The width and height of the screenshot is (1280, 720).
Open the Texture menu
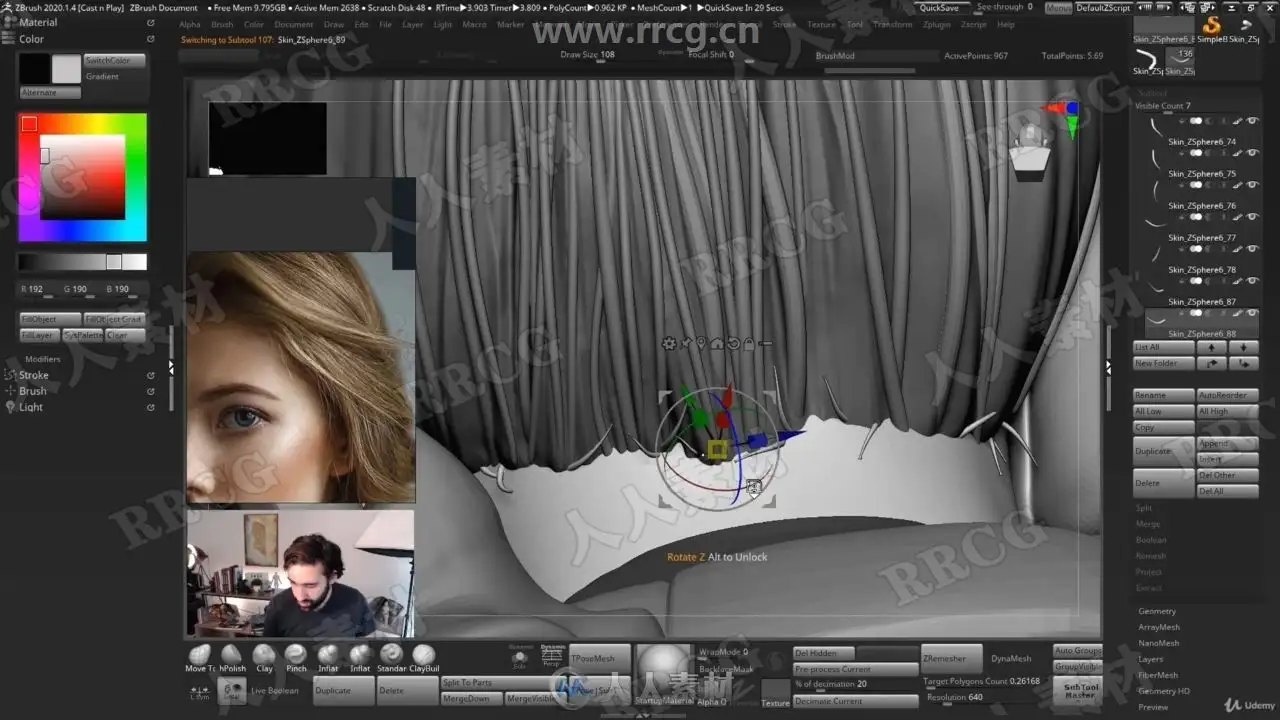(x=821, y=24)
